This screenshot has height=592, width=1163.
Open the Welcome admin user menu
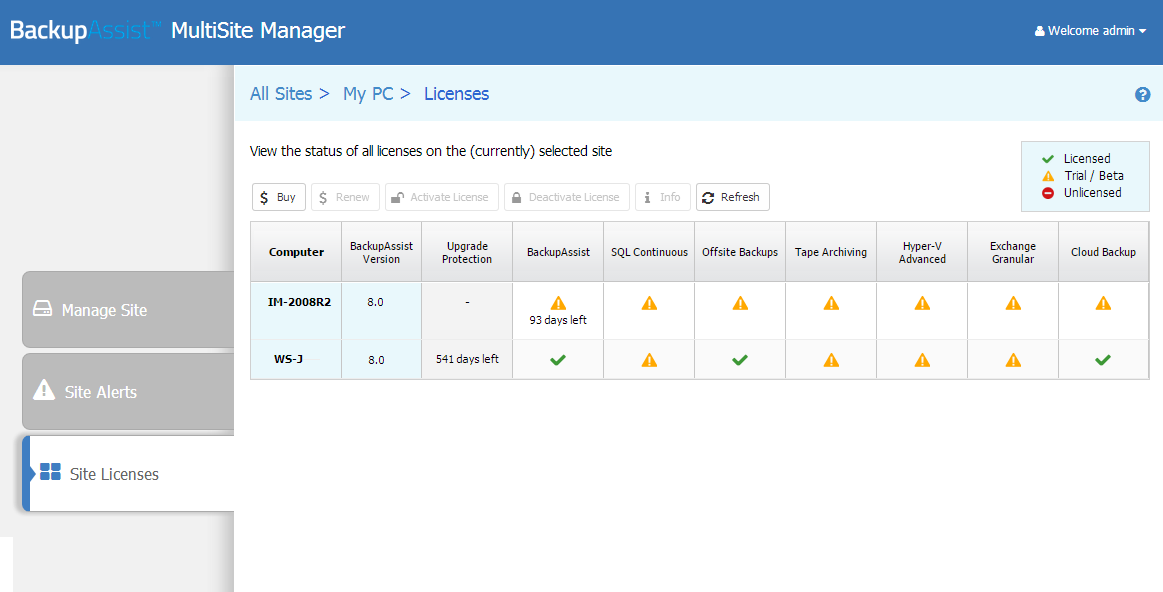point(1091,31)
